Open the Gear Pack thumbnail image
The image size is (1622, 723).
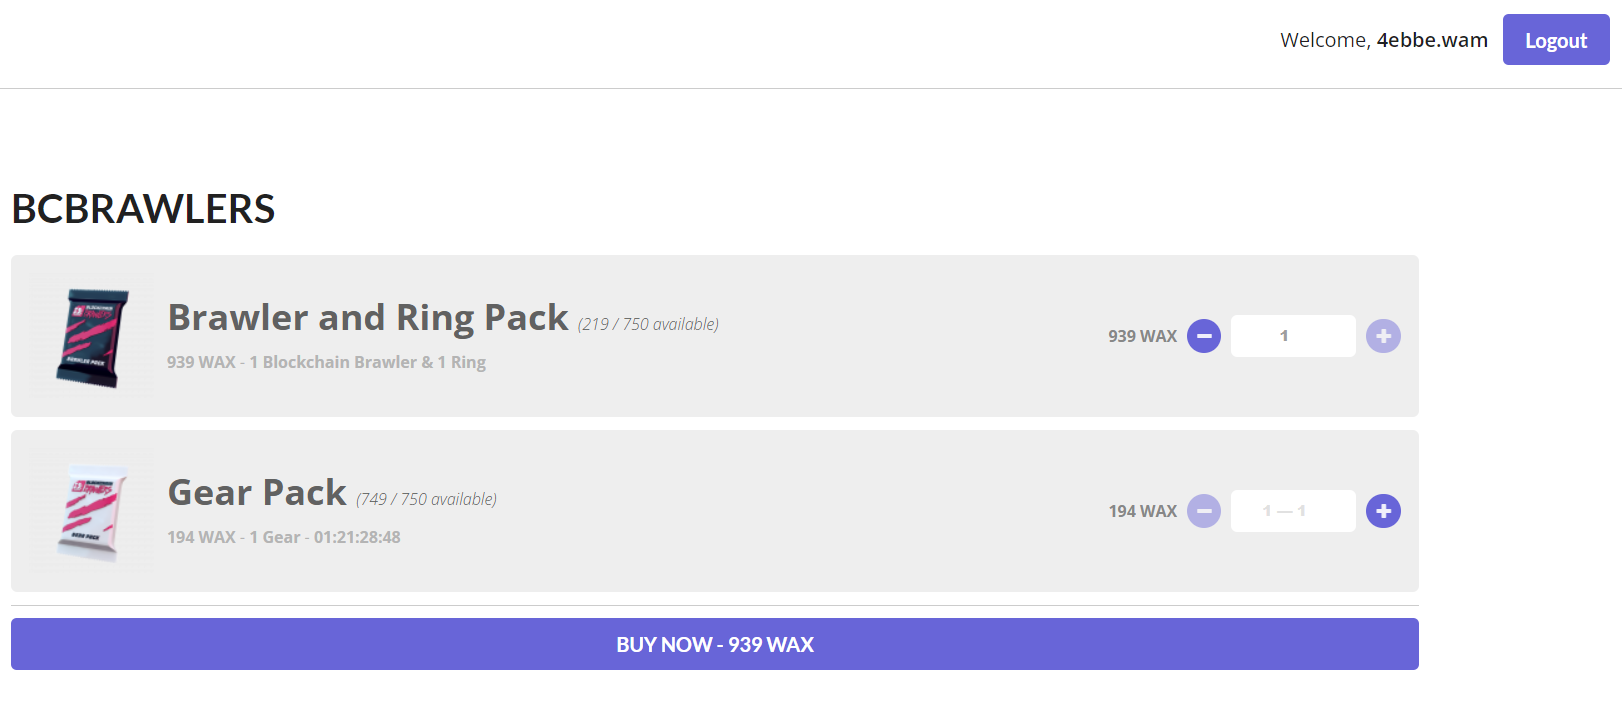(x=91, y=511)
